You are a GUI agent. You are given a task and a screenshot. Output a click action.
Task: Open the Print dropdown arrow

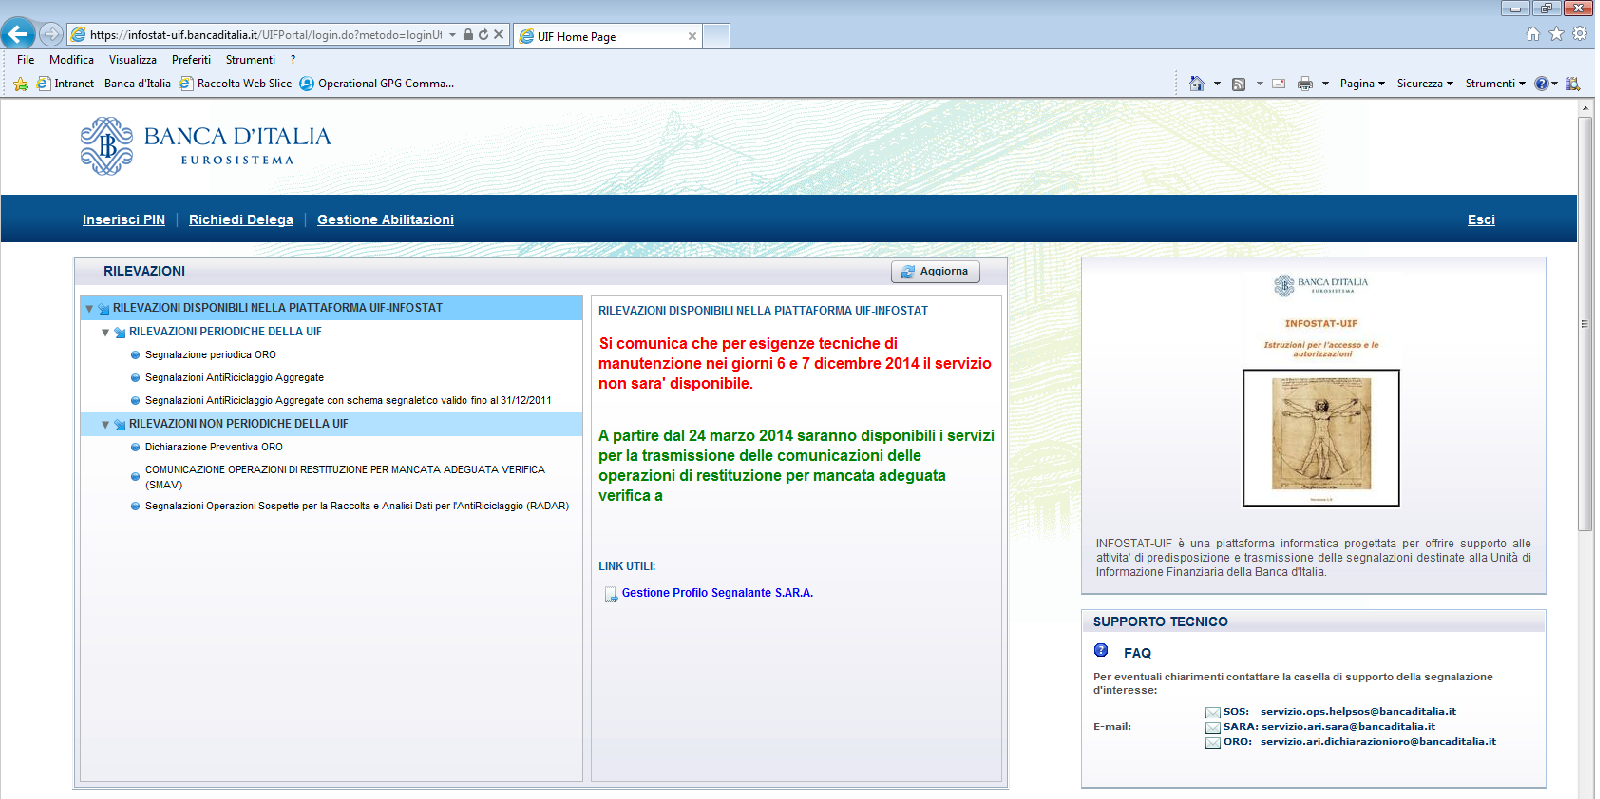point(1325,84)
